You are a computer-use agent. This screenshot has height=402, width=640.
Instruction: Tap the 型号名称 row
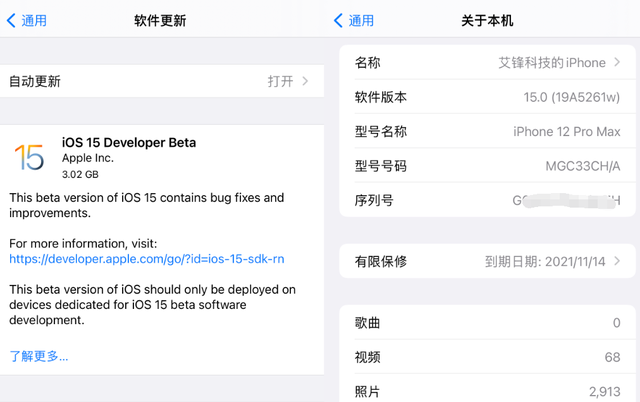click(x=488, y=131)
